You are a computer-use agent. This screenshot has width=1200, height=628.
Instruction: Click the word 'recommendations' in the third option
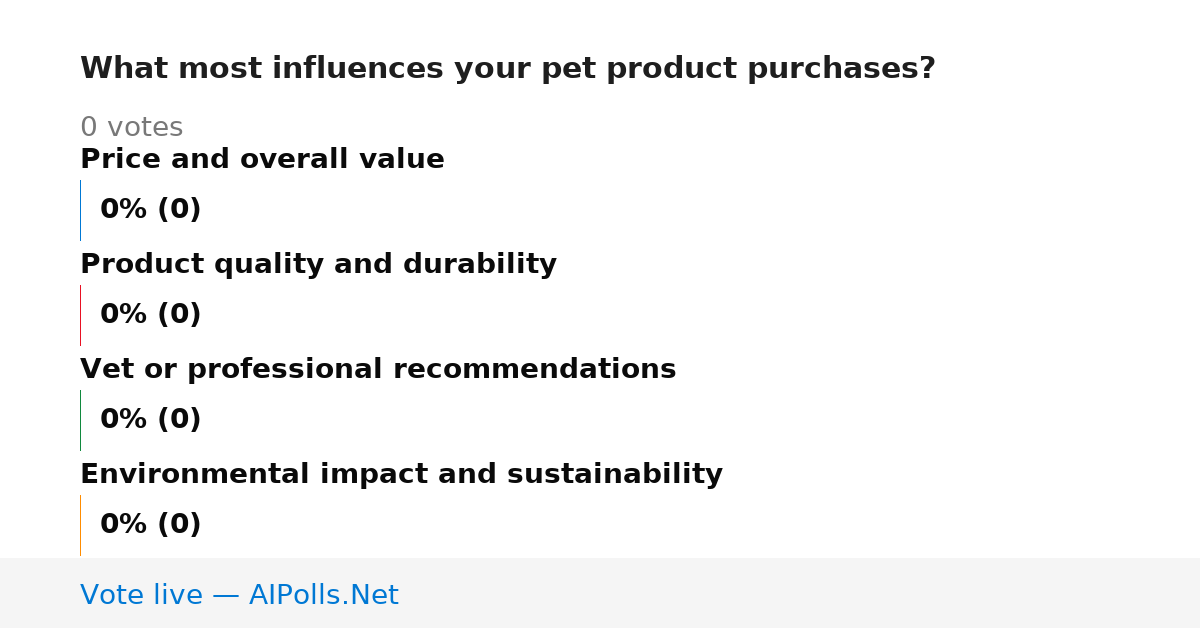coord(533,369)
